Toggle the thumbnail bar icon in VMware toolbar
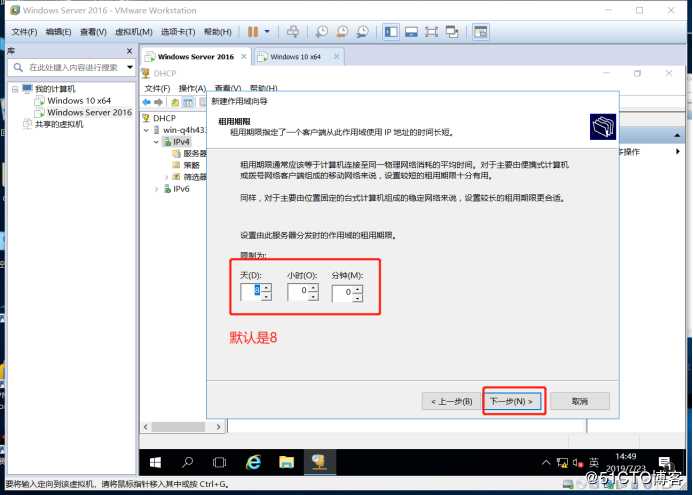Image resolution: width=693 pixels, height=495 pixels. [x=411, y=32]
